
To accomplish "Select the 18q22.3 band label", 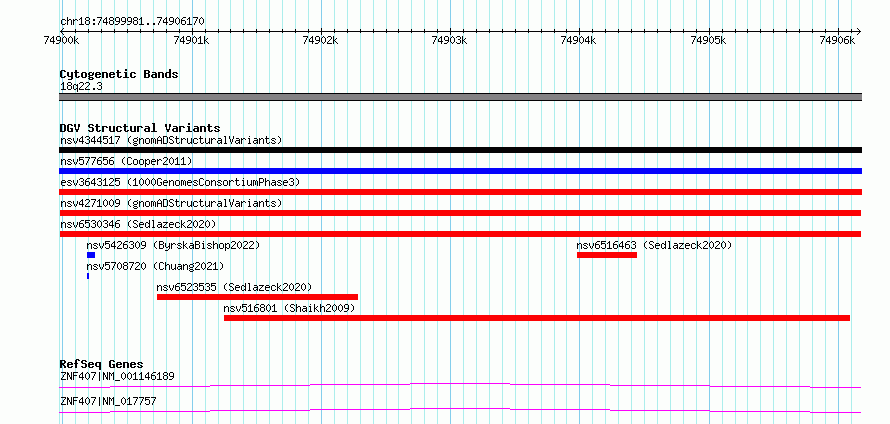I will click(x=81, y=87).
